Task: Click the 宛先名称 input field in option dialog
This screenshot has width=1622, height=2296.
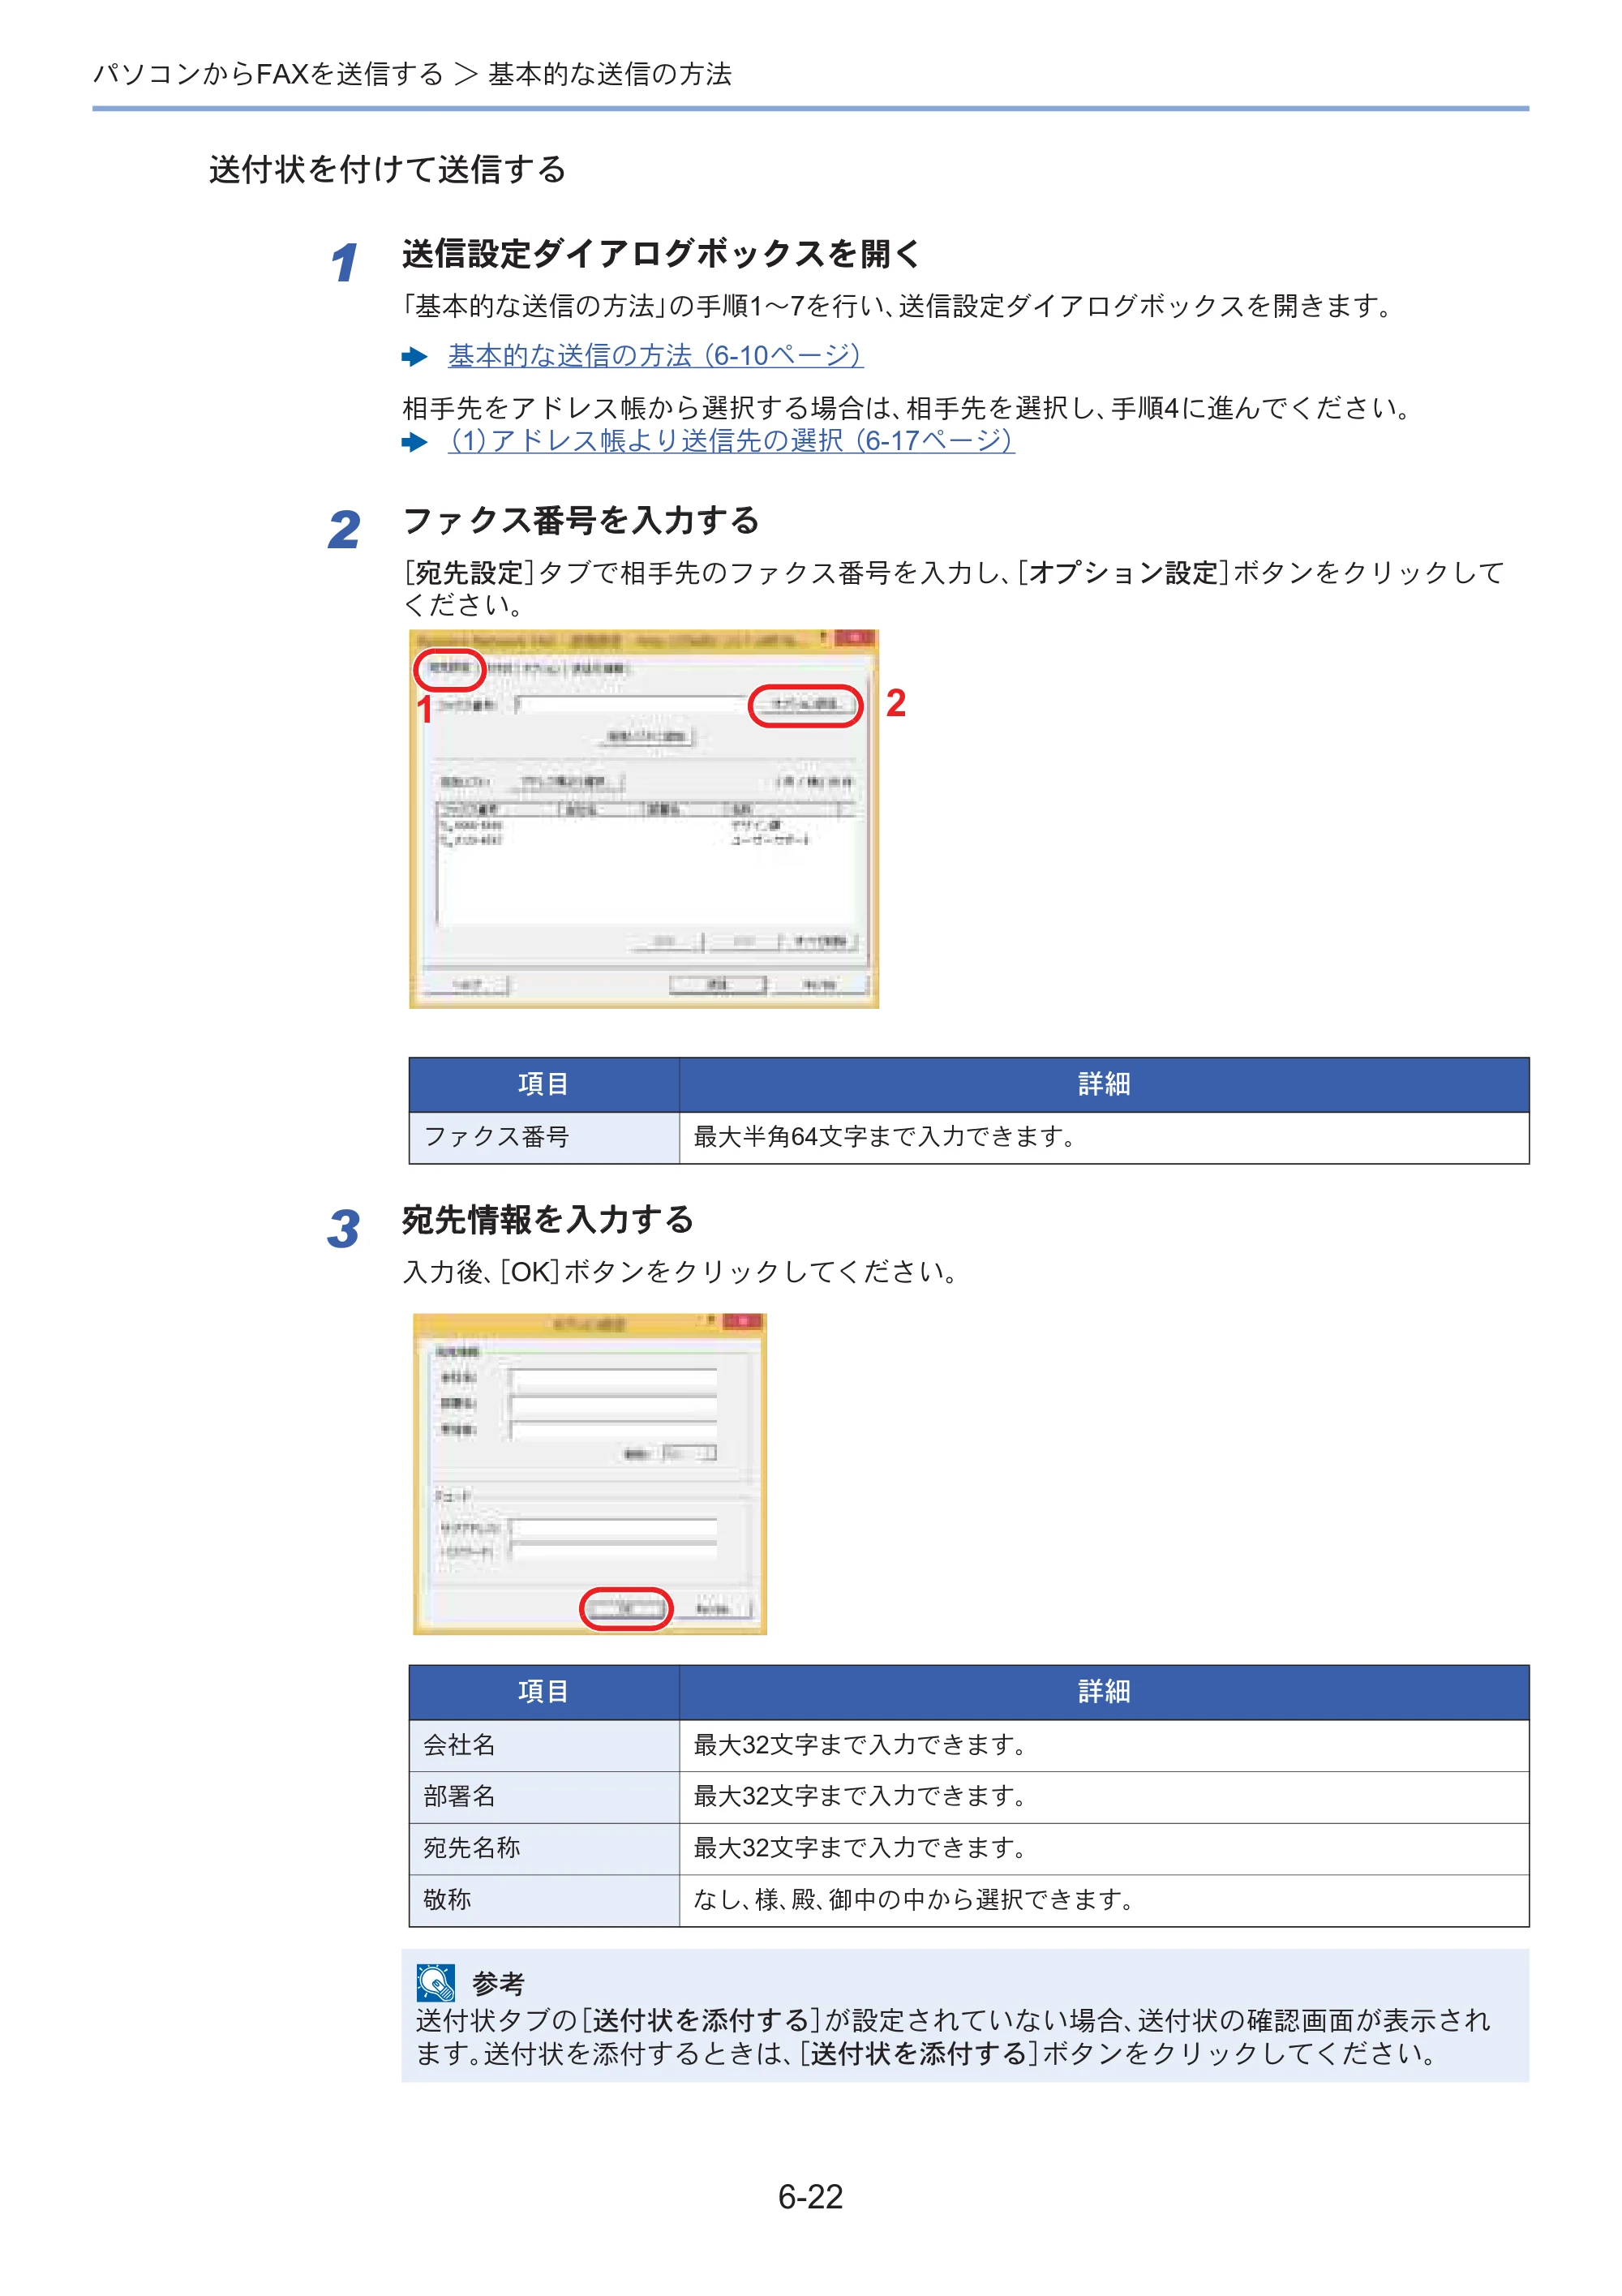Action: click(x=613, y=1429)
